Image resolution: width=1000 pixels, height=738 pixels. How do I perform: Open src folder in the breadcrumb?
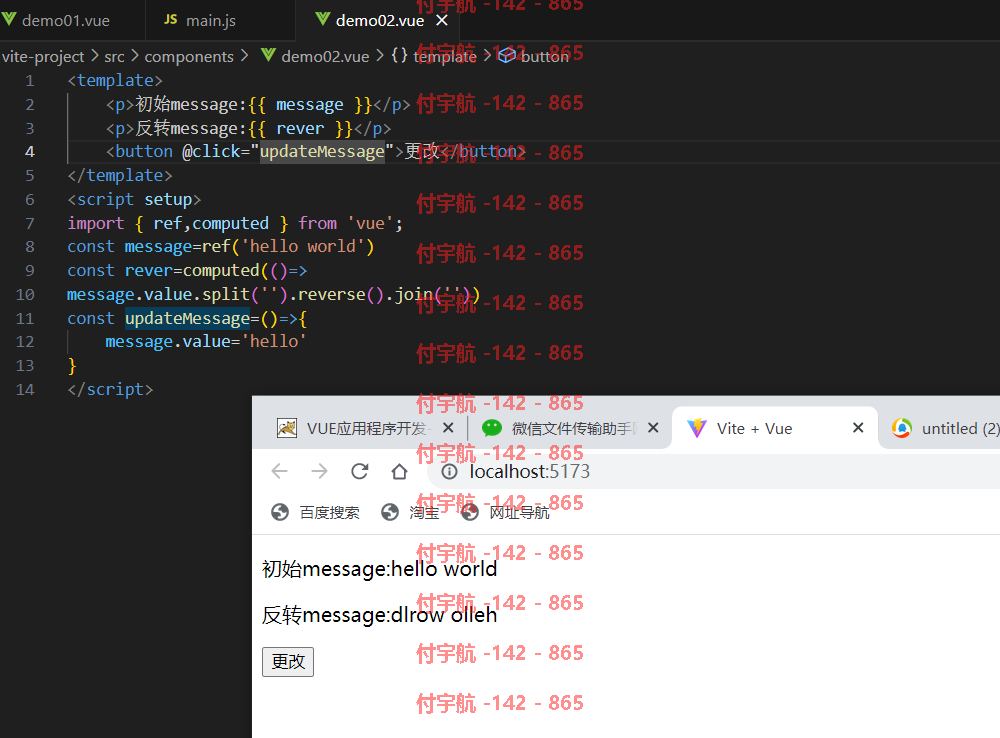click(114, 56)
